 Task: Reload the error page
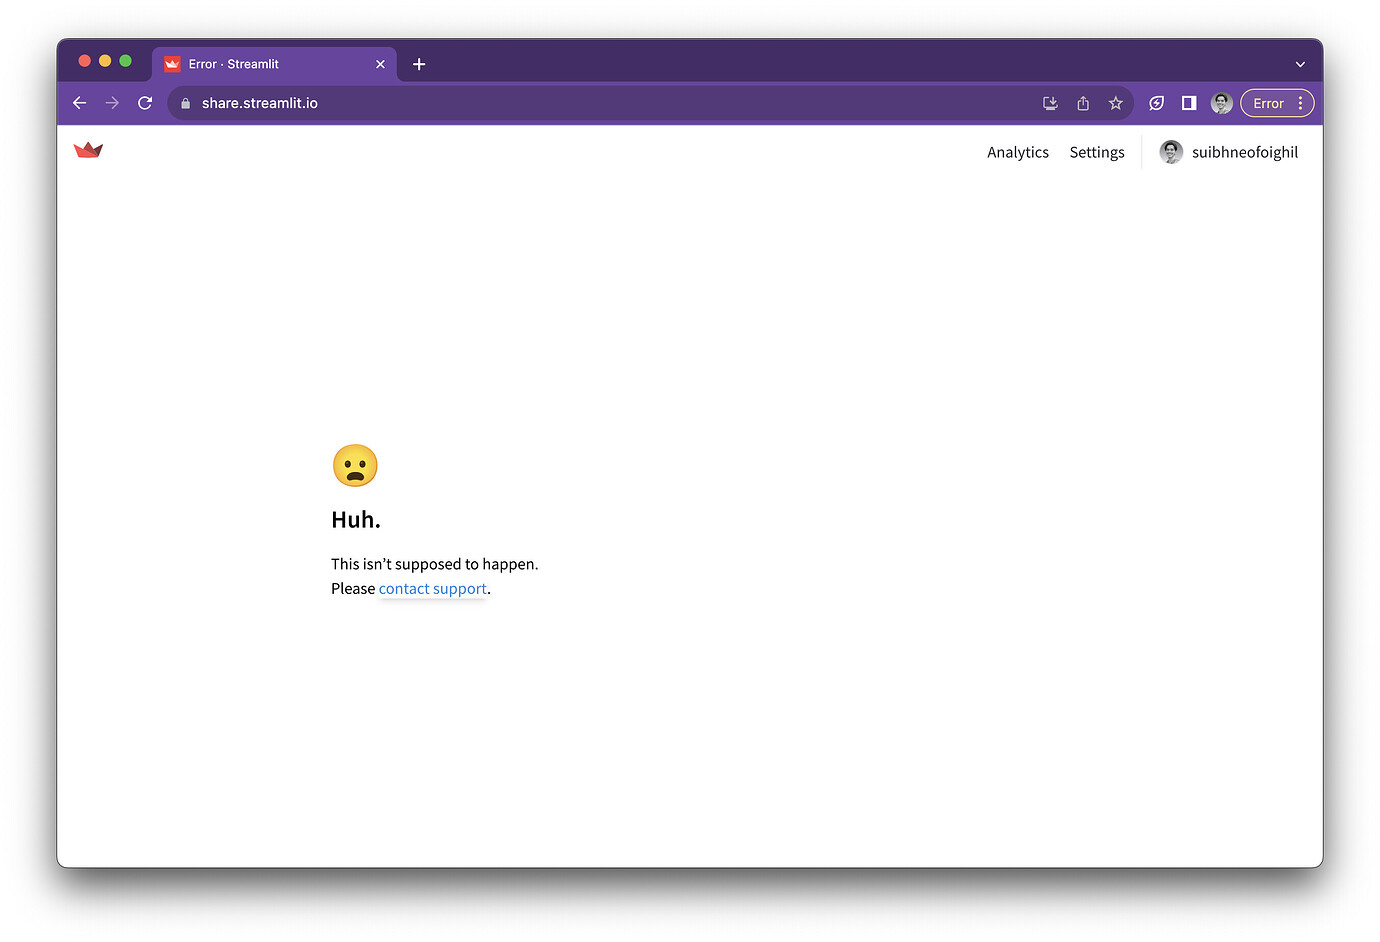coord(144,102)
